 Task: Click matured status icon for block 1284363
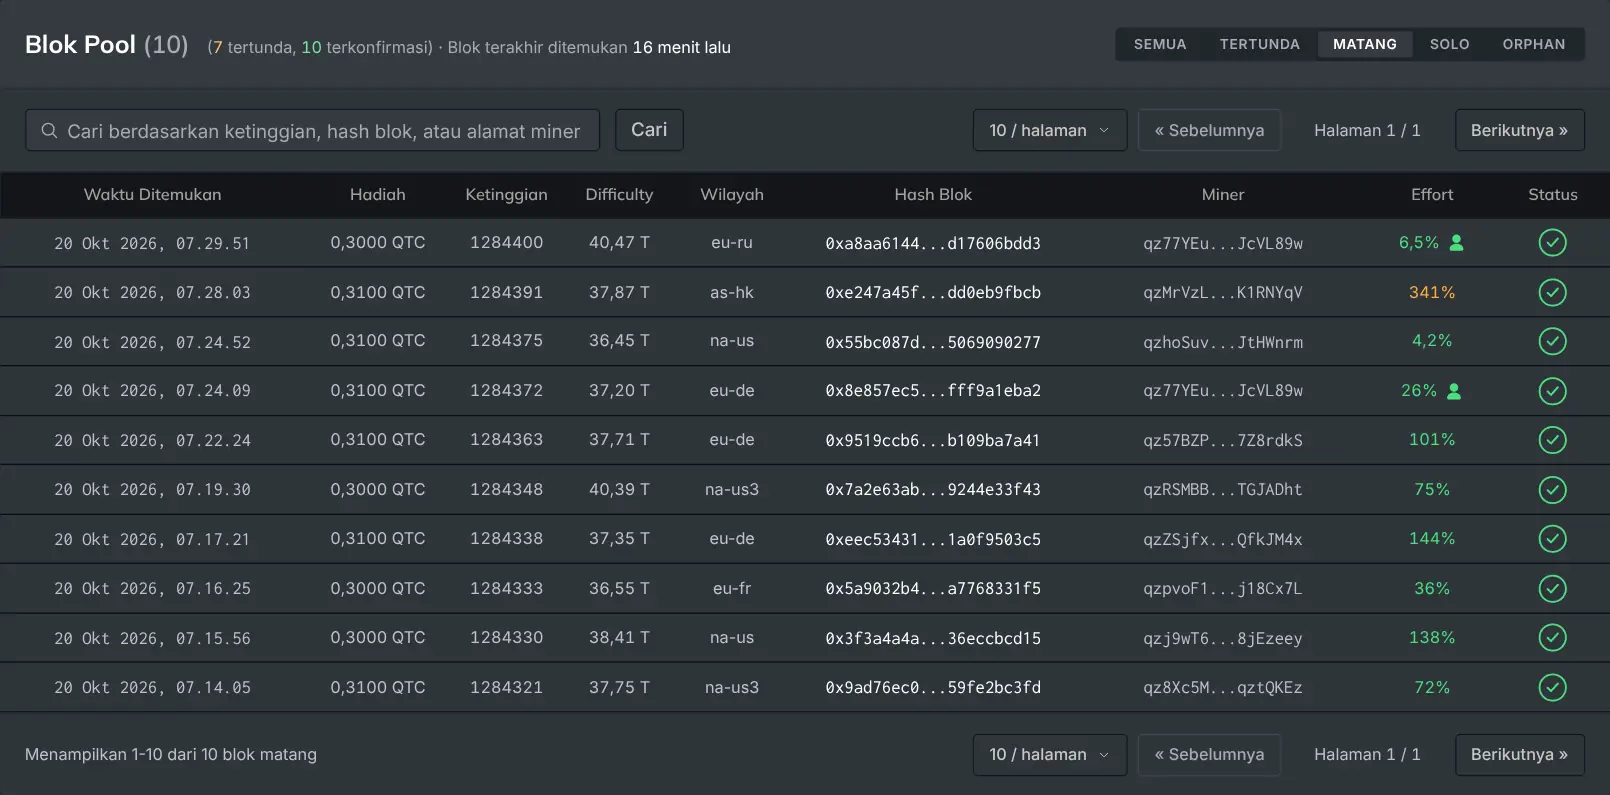coord(1552,440)
